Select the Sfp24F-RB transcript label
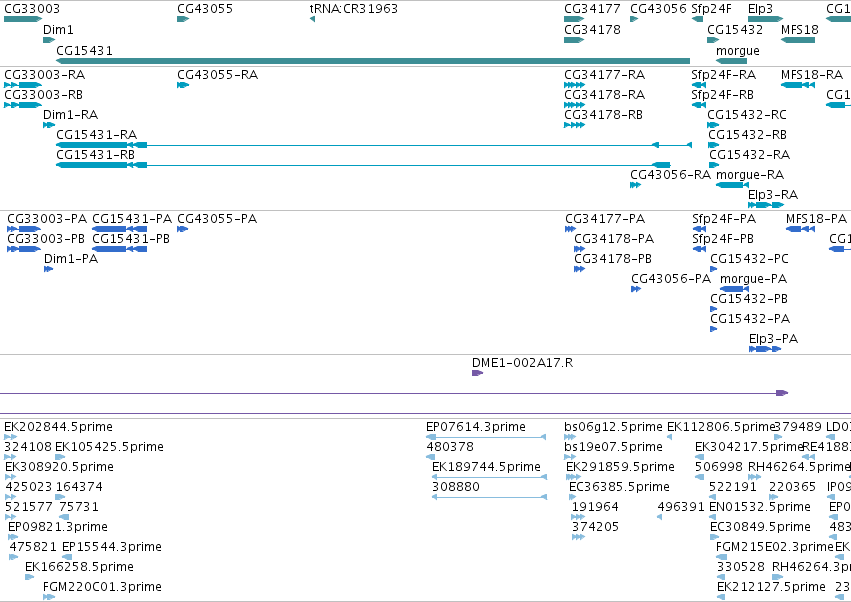Viewport: 851px width, 602px height. point(723,95)
